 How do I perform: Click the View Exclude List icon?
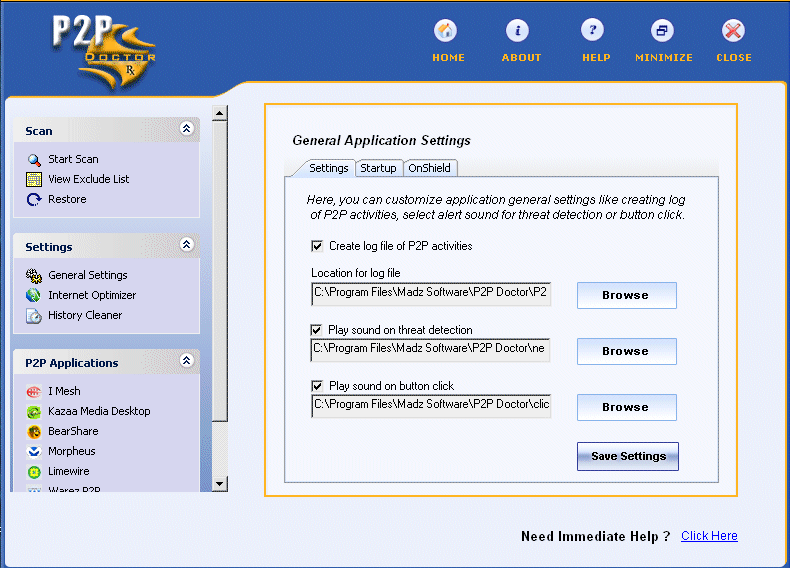click(34, 179)
